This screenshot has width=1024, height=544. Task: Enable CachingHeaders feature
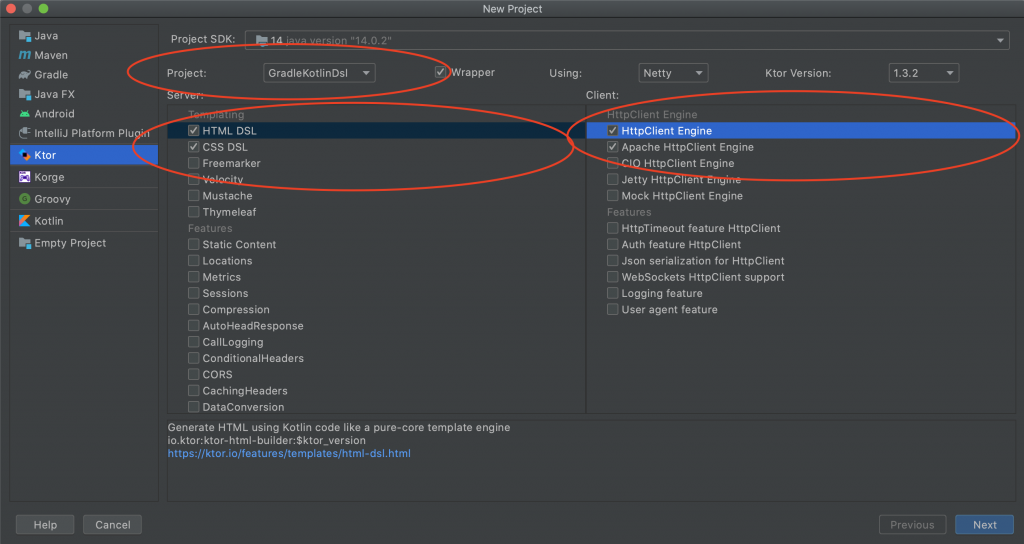click(x=193, y=391)
